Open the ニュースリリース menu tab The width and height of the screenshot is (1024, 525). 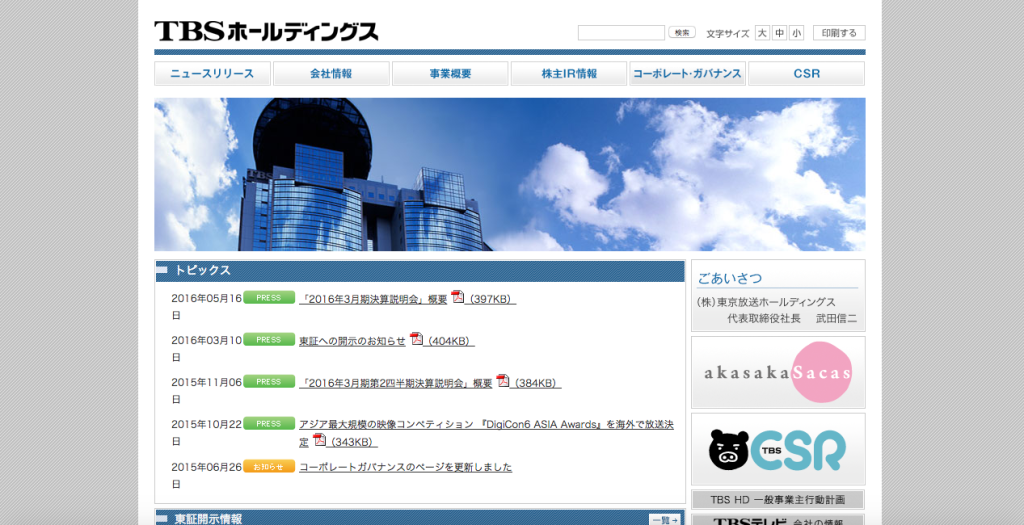(212, 74)
